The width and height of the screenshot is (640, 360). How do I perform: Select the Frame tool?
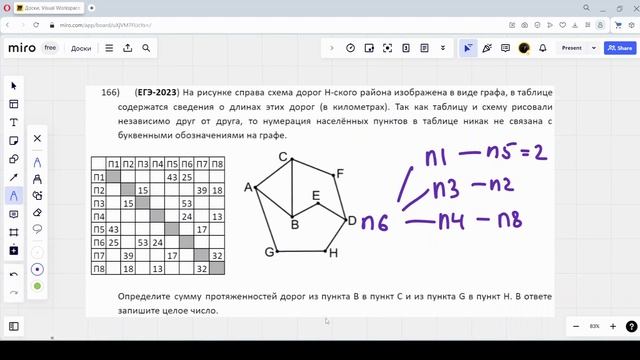pos(13,232)
